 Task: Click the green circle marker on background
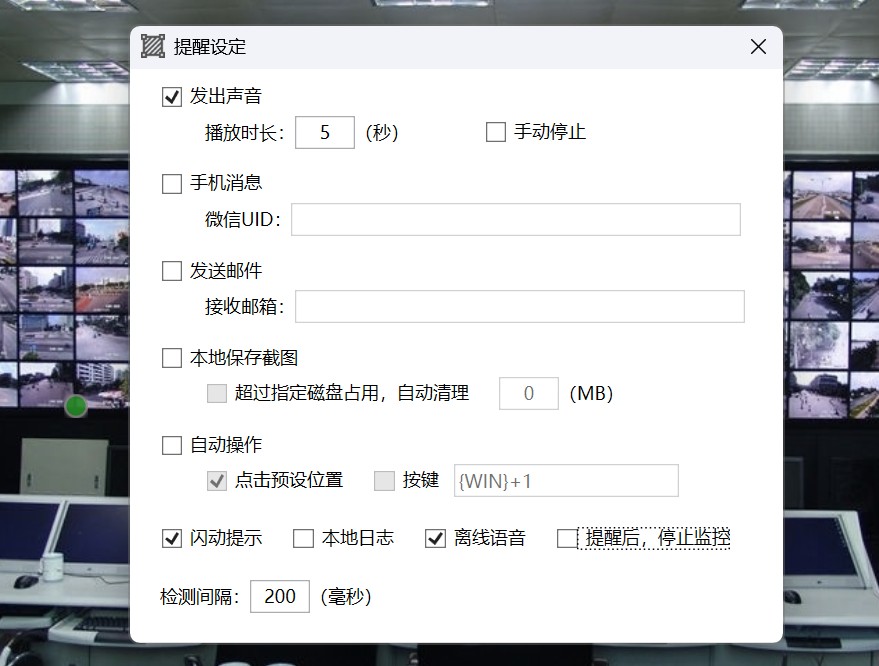75,407
